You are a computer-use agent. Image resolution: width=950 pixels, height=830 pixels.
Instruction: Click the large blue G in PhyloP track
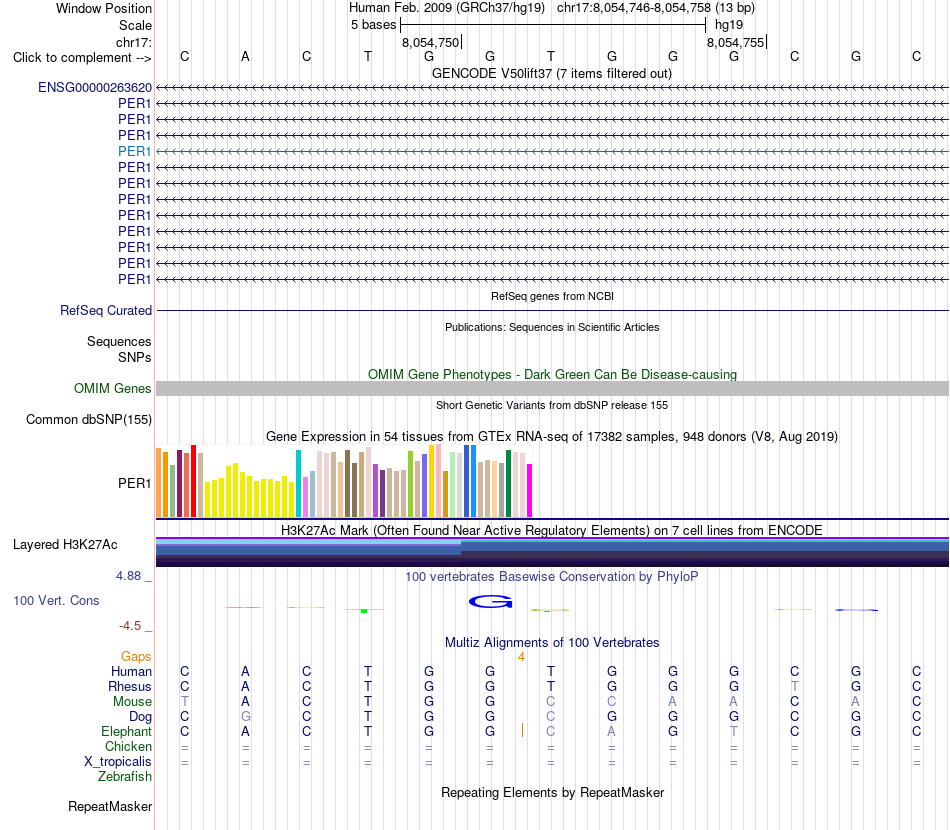click(491, 602)
